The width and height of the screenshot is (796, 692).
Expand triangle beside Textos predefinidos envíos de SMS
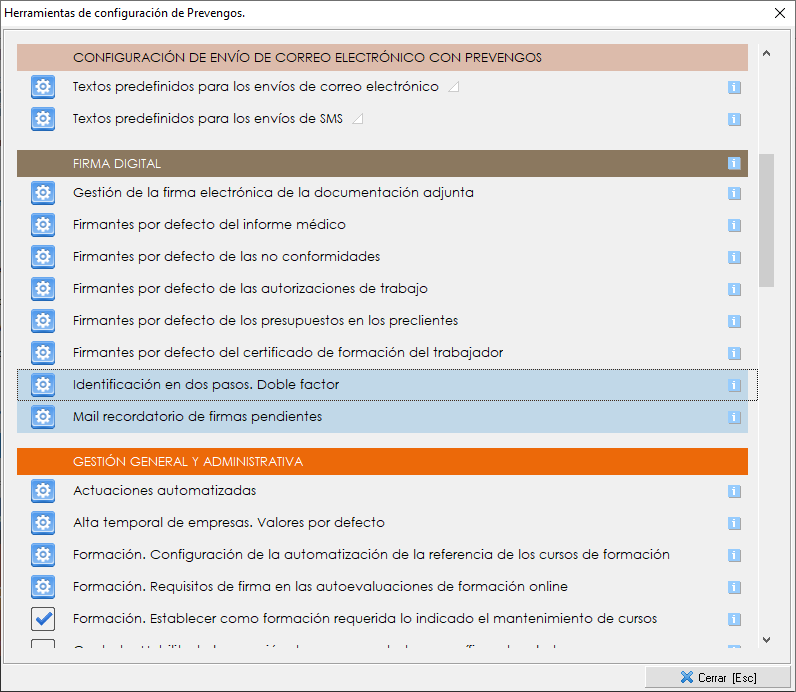point(358,119)
